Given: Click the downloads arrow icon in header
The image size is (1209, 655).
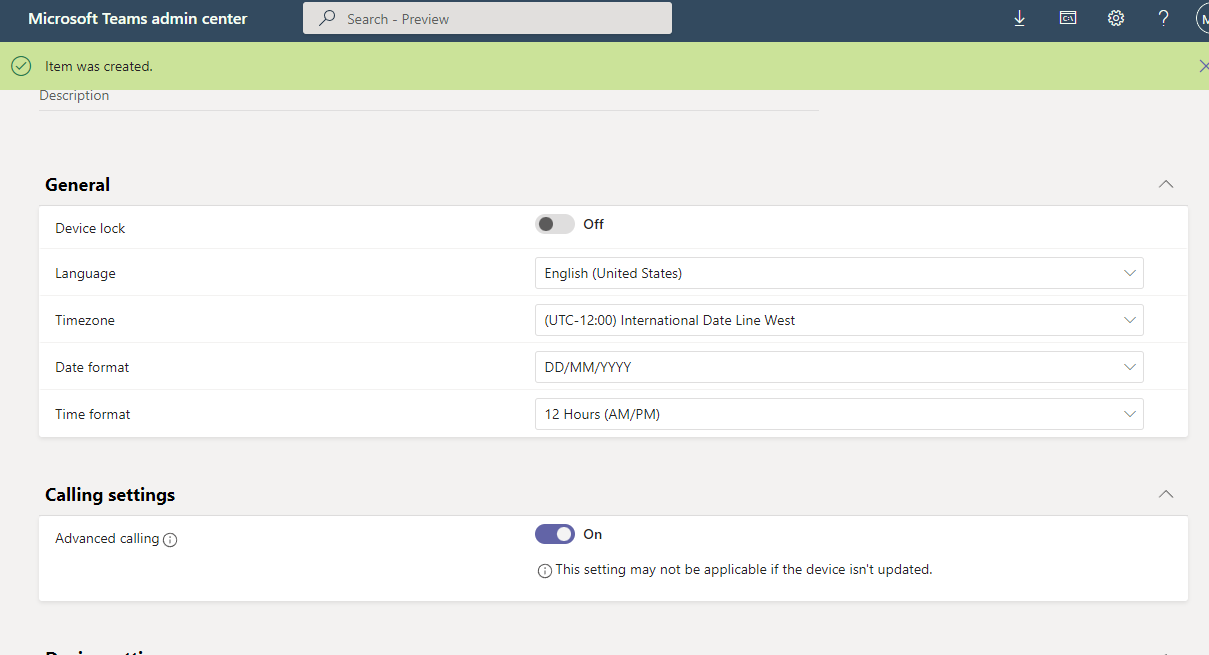Looking at the screenshot, I should point(1020,18).
